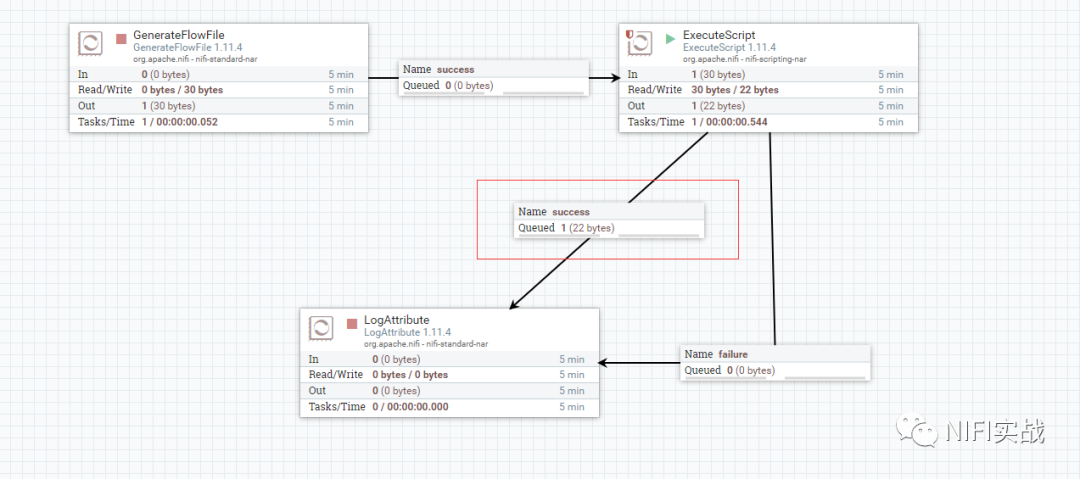Click the green running arrow on ExecuteScript
Viewport: 1080px width, 479px height.
pyautogui.click(x=670, y=39)
